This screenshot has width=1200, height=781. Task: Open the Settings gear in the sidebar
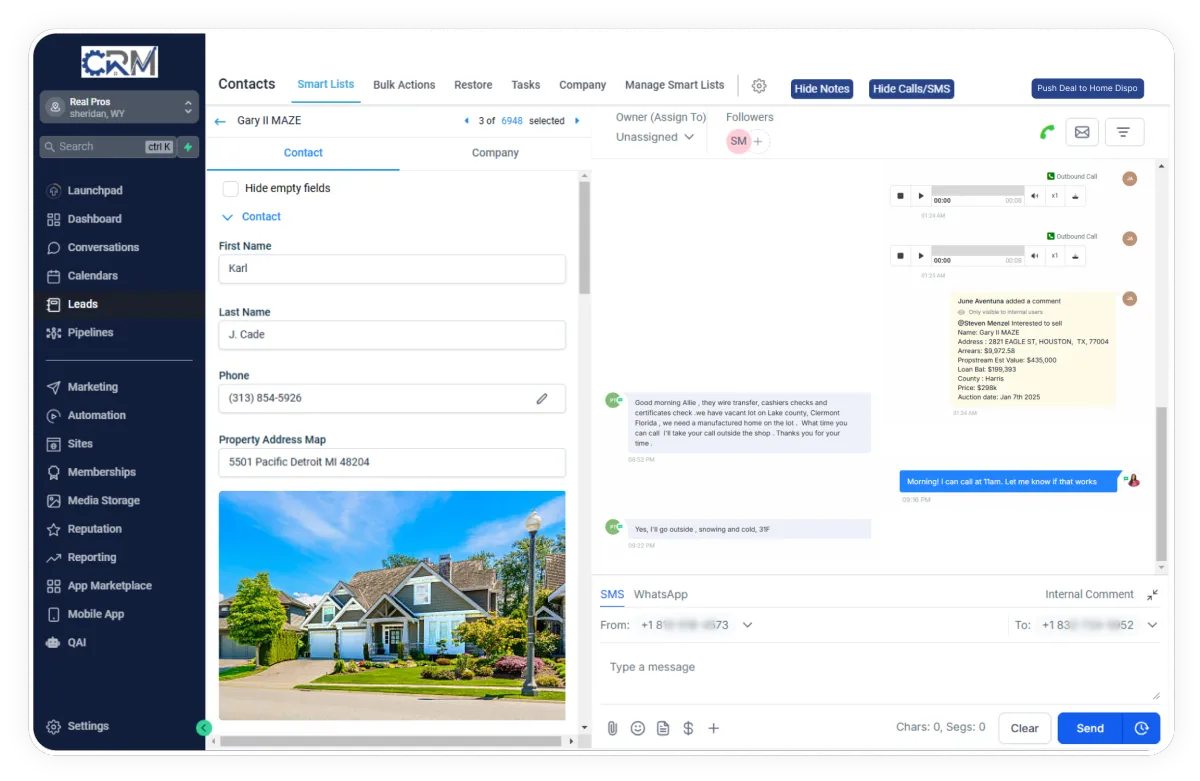point(54,727)
